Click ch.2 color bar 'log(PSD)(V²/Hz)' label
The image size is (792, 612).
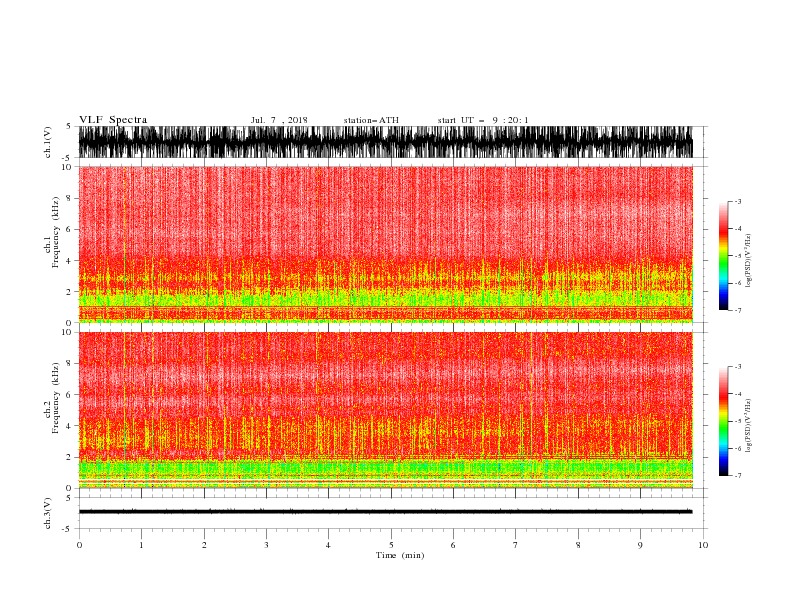point(748,426)
